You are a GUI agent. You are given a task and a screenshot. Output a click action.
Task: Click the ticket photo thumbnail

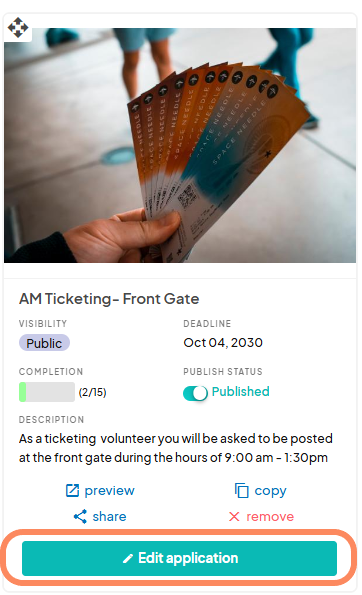coord(180,145)
